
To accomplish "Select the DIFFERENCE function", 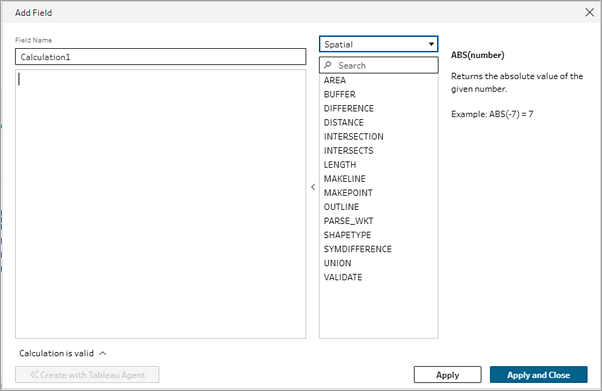I will 349,108.
